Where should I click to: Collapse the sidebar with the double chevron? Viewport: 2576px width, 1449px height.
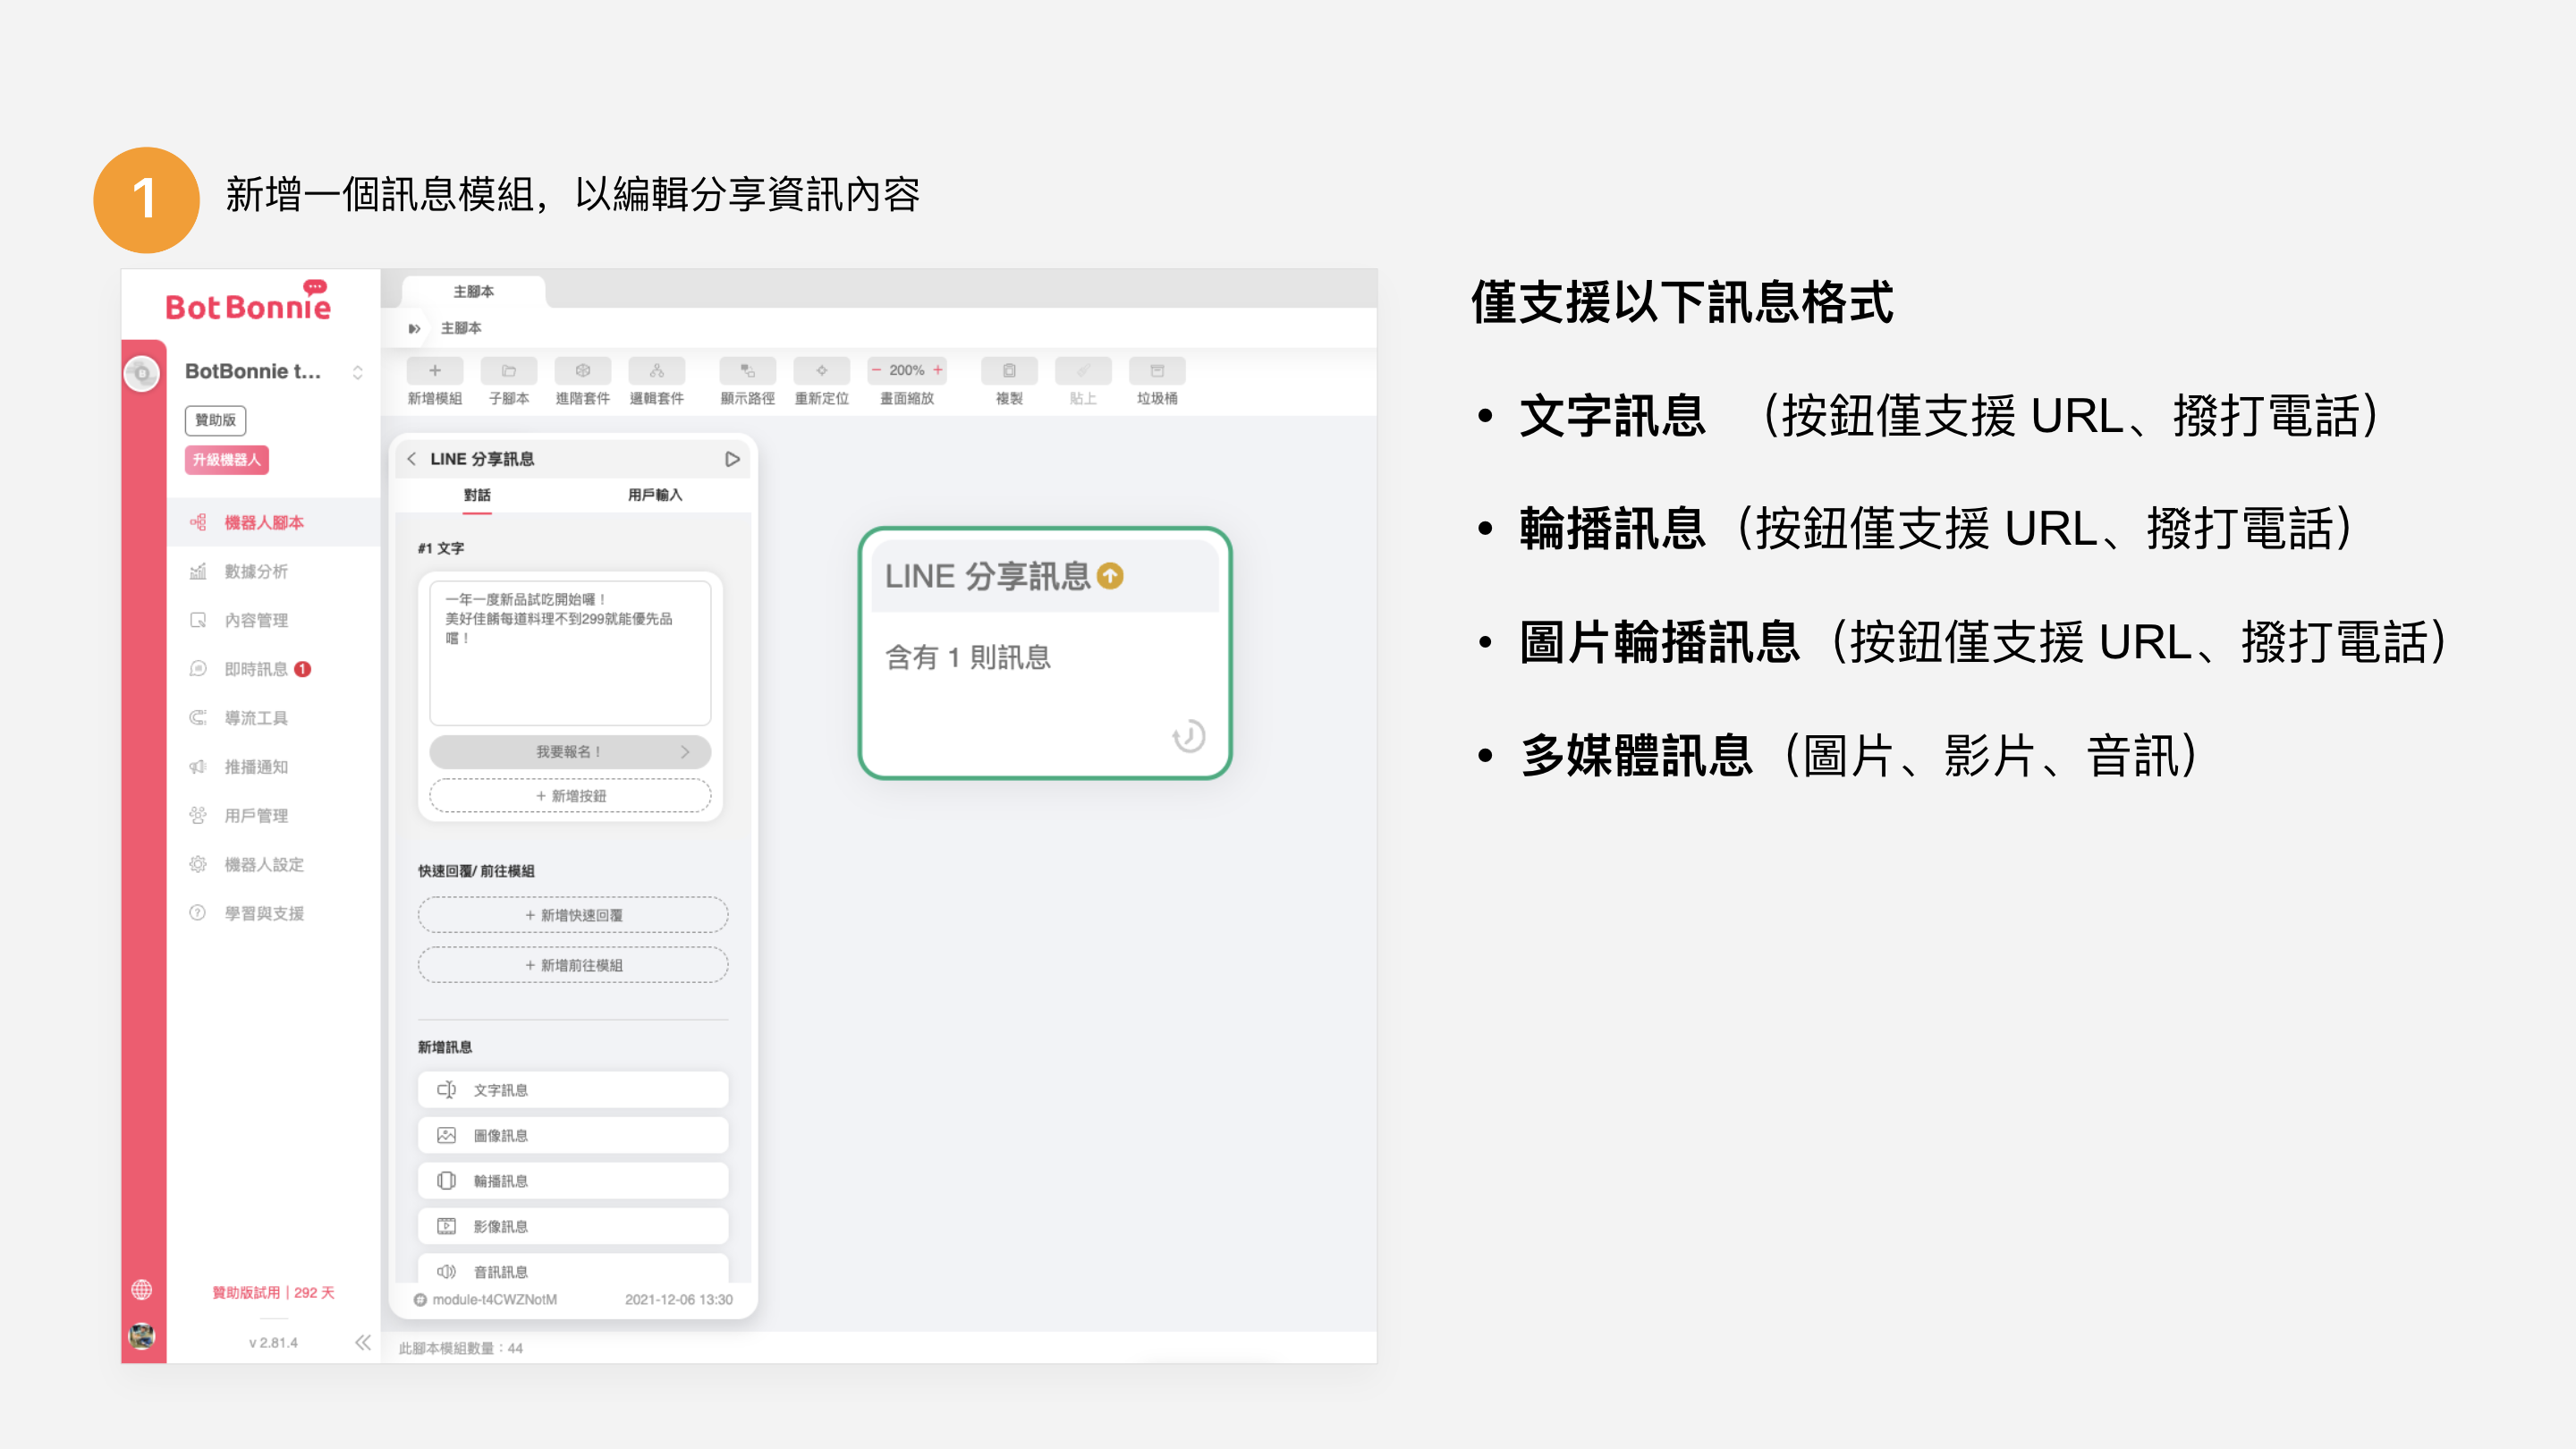(x=362, y=1342)
